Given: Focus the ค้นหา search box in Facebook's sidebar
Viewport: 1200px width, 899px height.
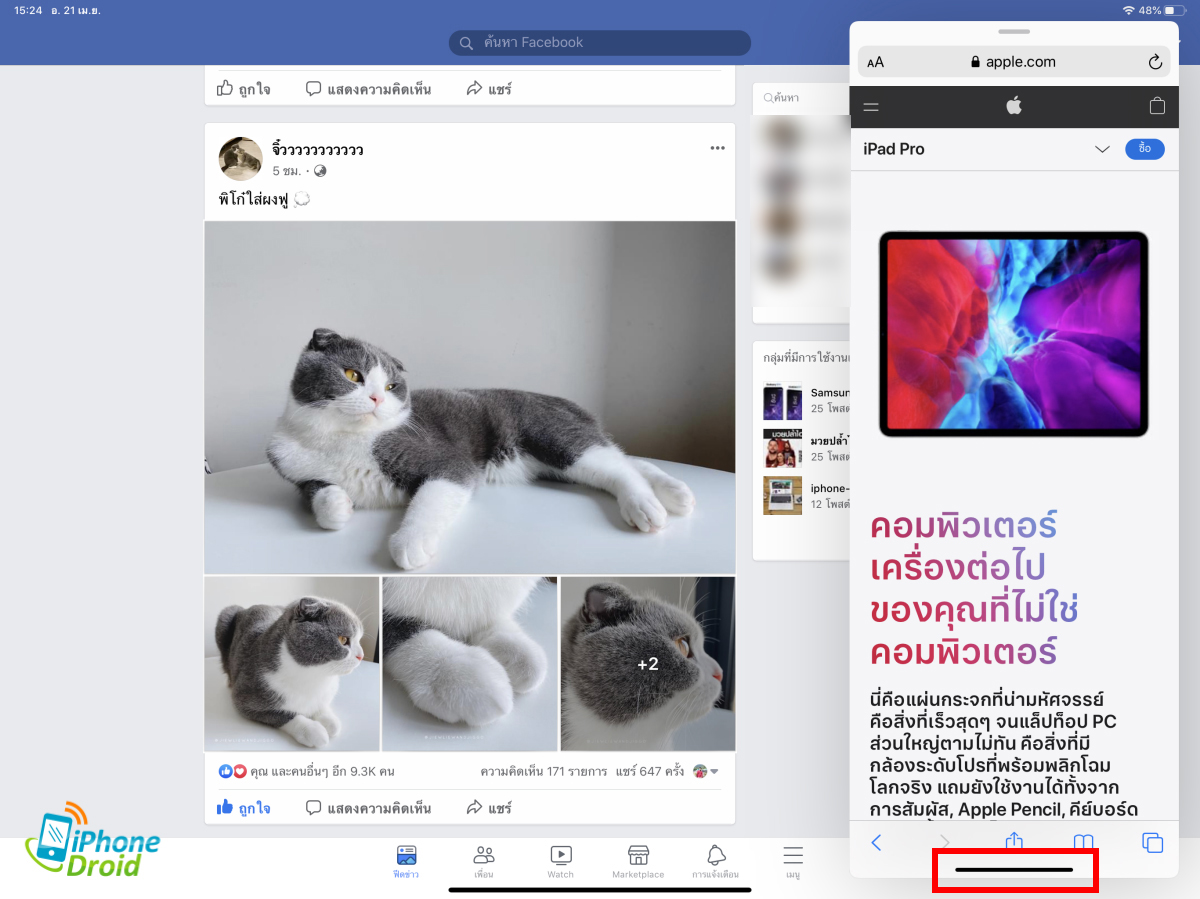Looking at the screenshot, I should click(800, 97).
